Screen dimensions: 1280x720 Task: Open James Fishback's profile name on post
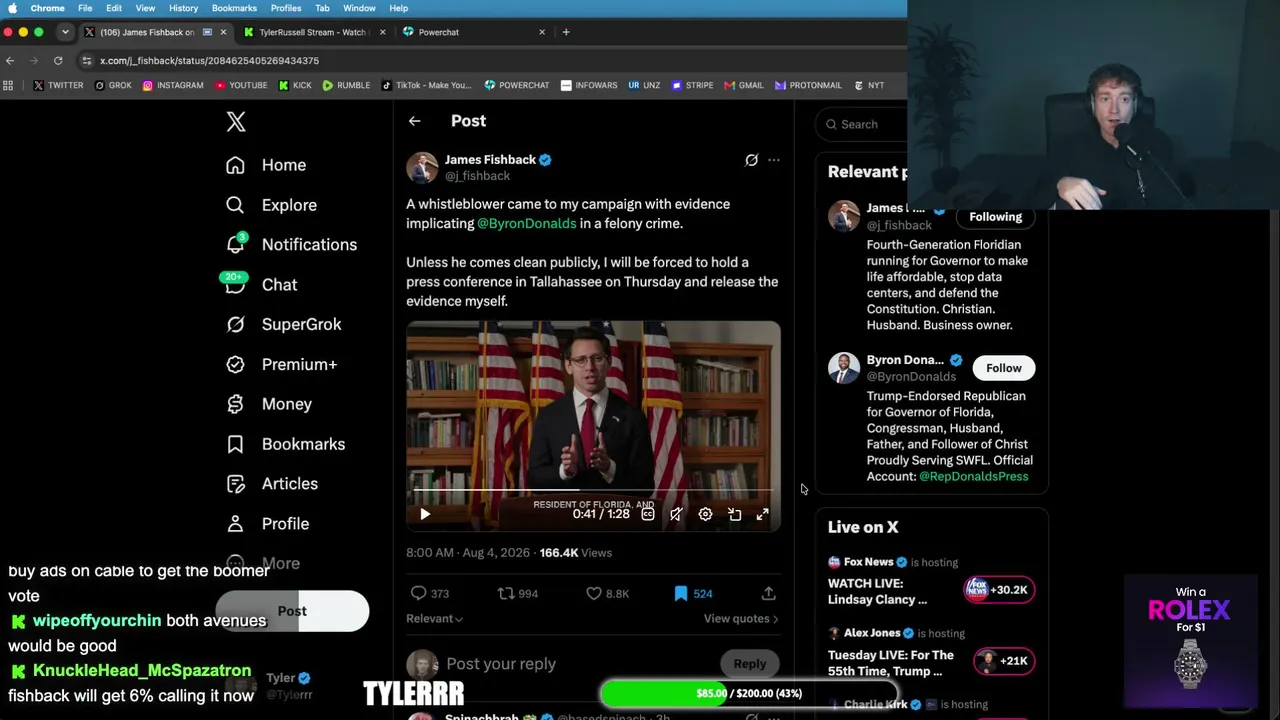pyautogui.click(x=490, y=160)
